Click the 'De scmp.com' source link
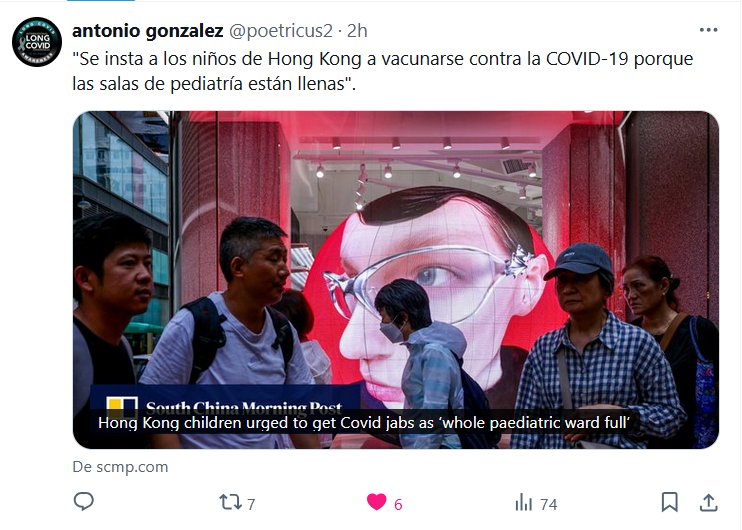Viewport: 742px width, 530px height. click(x=120, y=467)
